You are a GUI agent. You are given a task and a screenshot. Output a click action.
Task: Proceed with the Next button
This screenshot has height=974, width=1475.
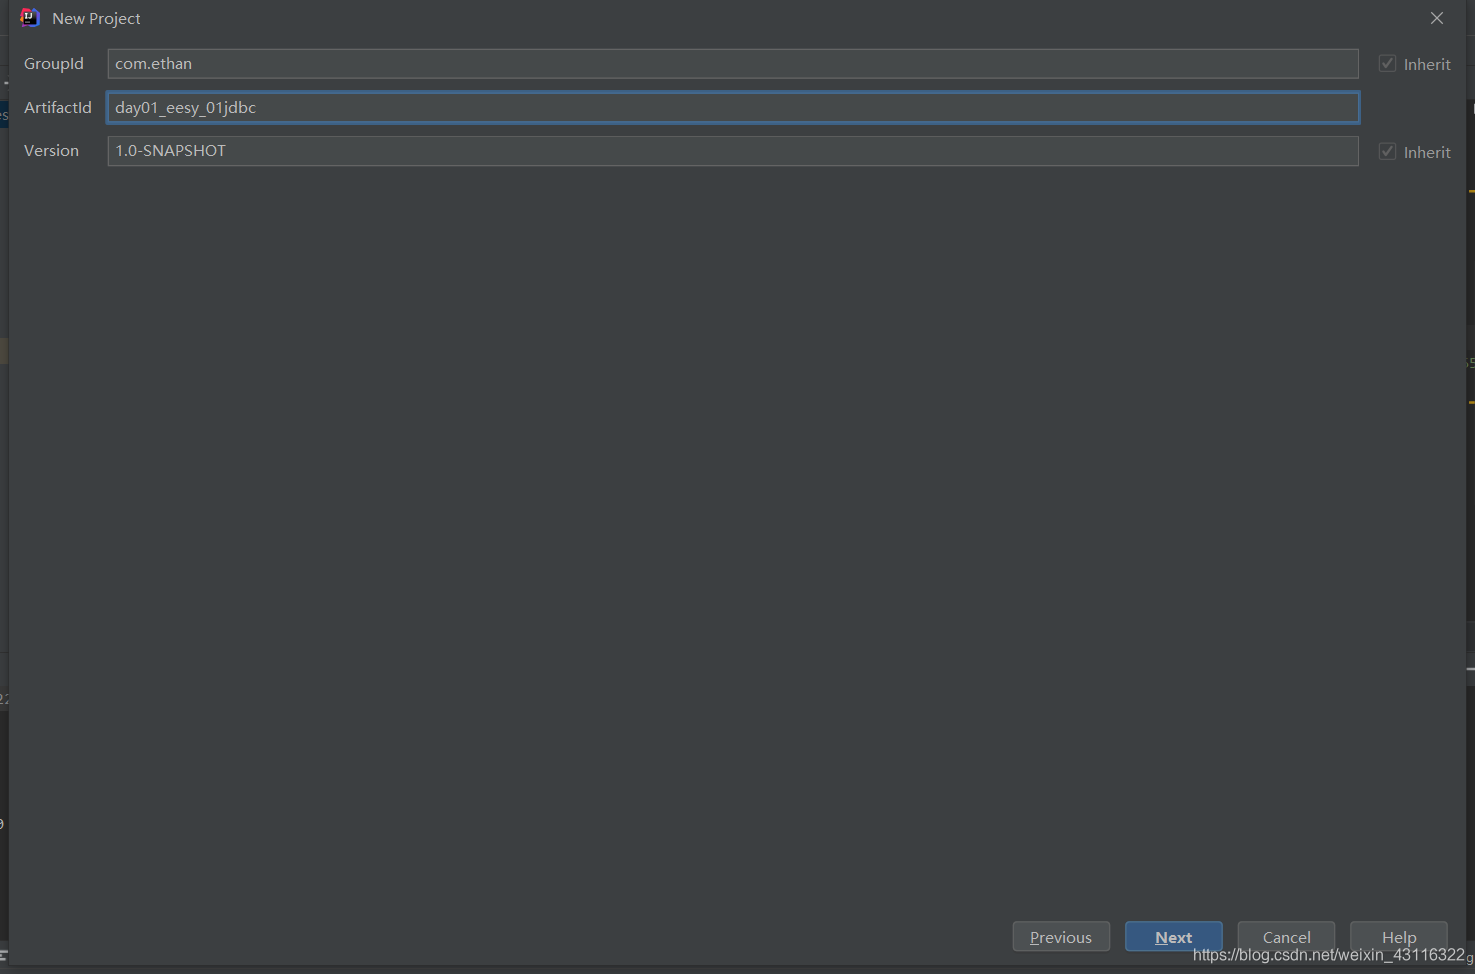point(1173,937)
